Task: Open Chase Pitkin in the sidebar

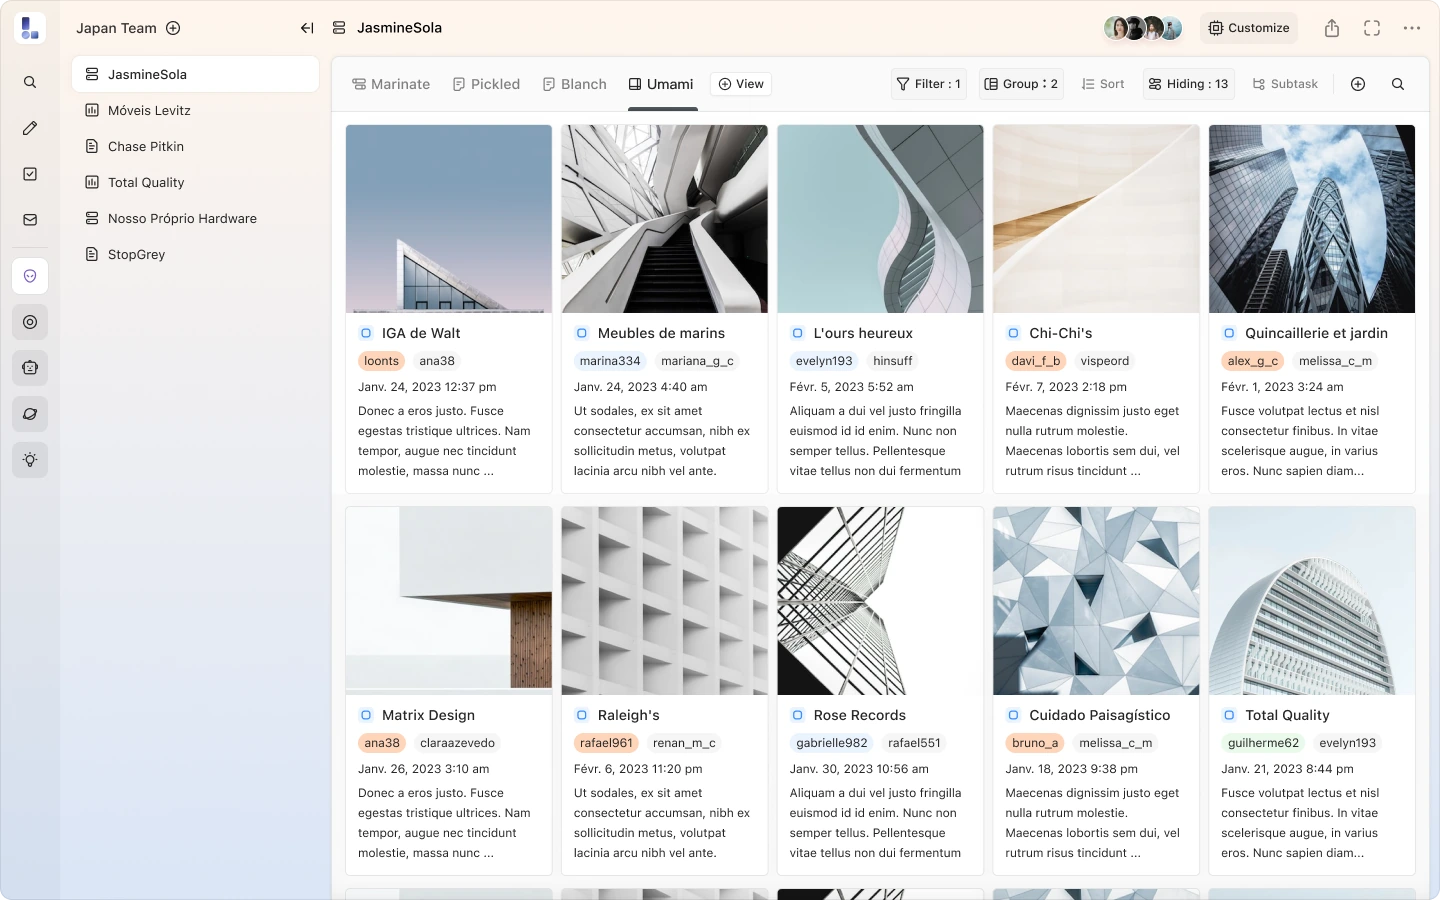Action: [196, 146]
